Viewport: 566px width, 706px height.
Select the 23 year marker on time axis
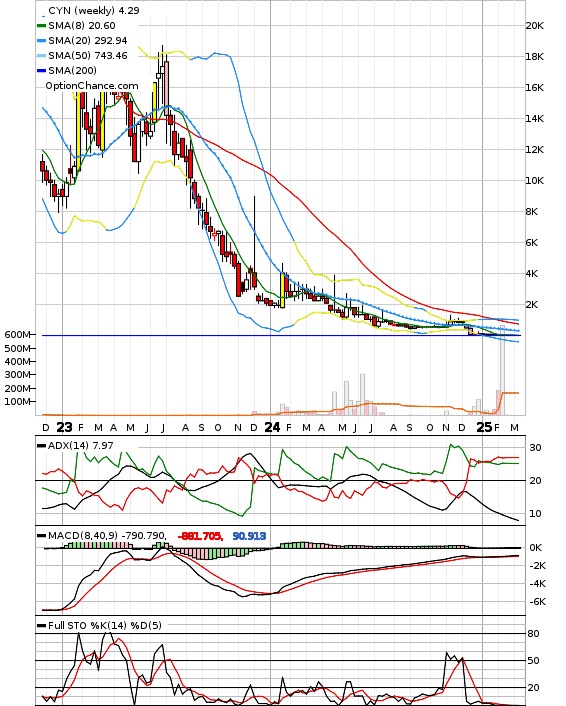pyautogui.click(x=64, y=427)
